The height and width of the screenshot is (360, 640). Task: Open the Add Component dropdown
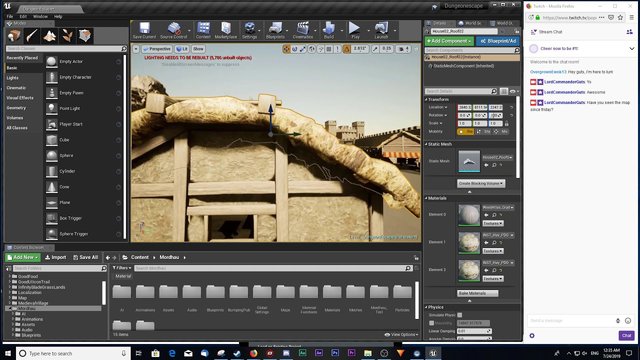(x=449, y=41)
